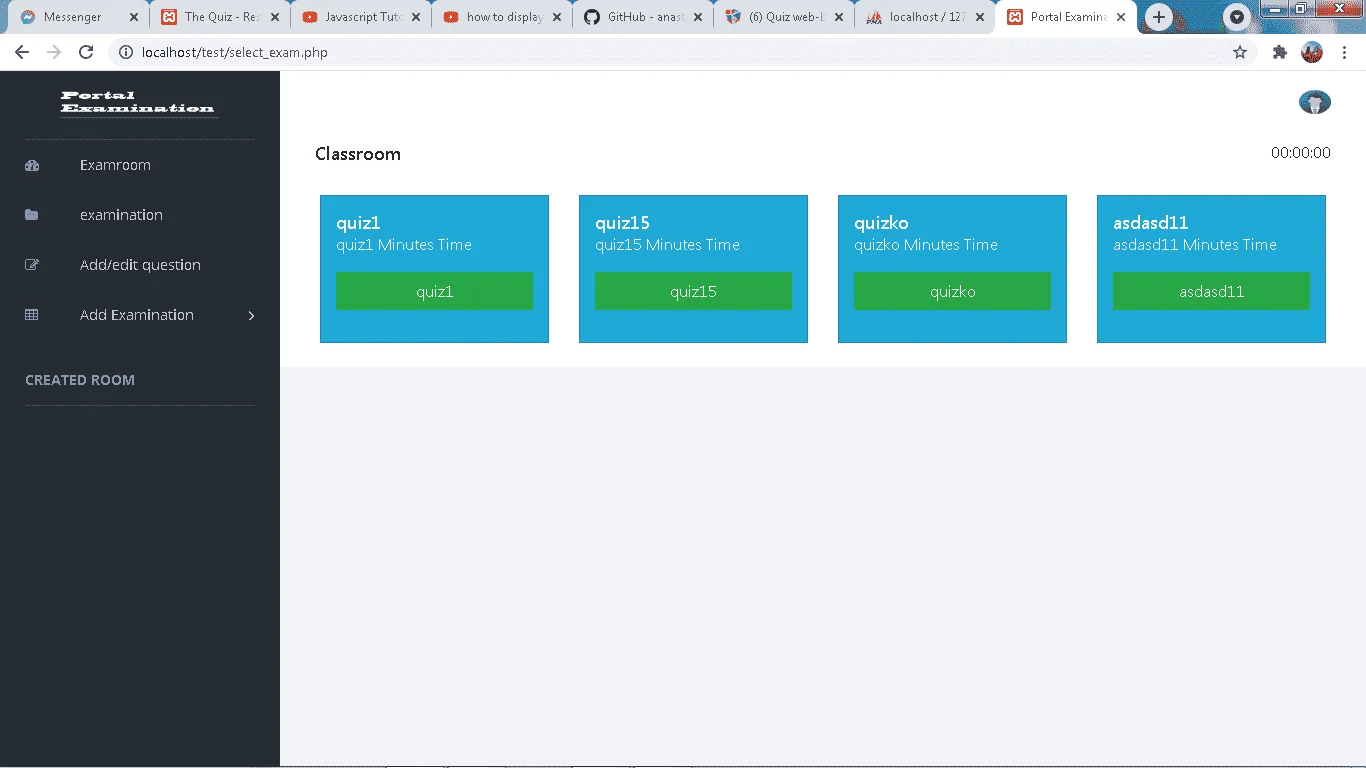Close the Messenger tab
This screenshot has height=768, width=1366.
click(x=134, y=17)
